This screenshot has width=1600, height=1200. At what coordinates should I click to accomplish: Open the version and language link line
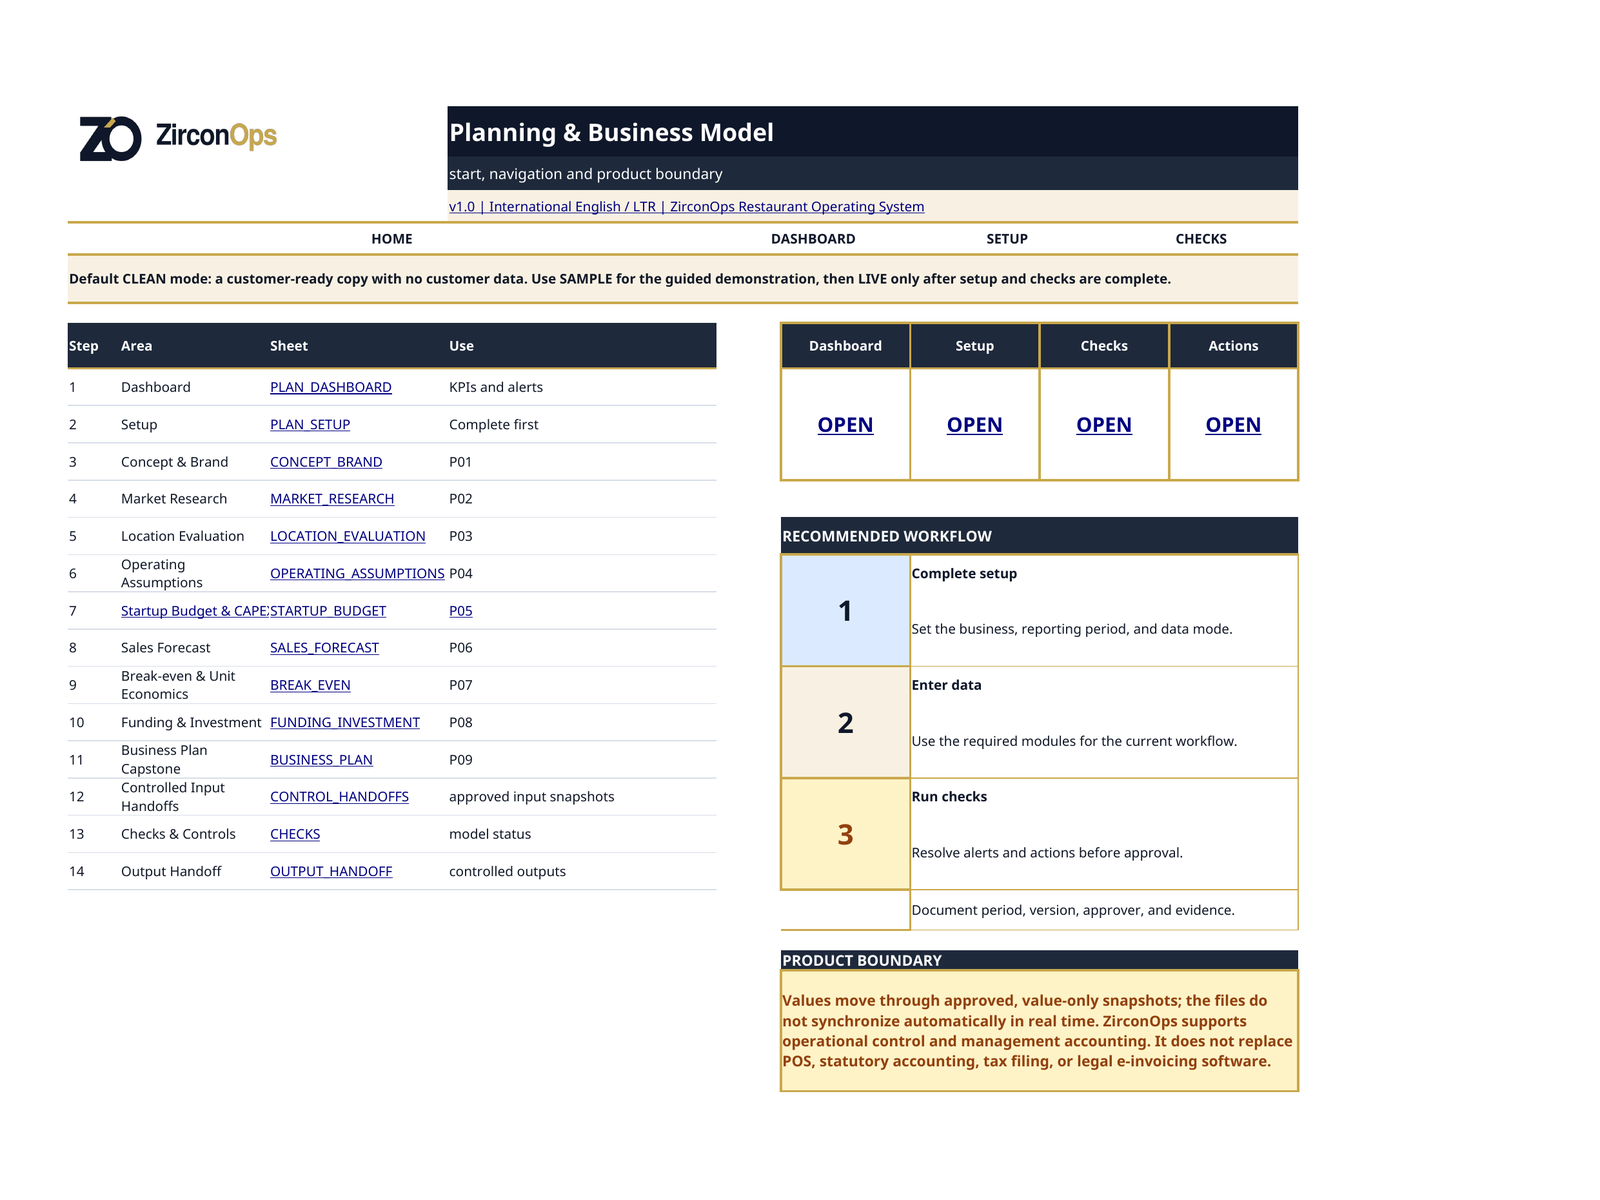pos(686,207)
